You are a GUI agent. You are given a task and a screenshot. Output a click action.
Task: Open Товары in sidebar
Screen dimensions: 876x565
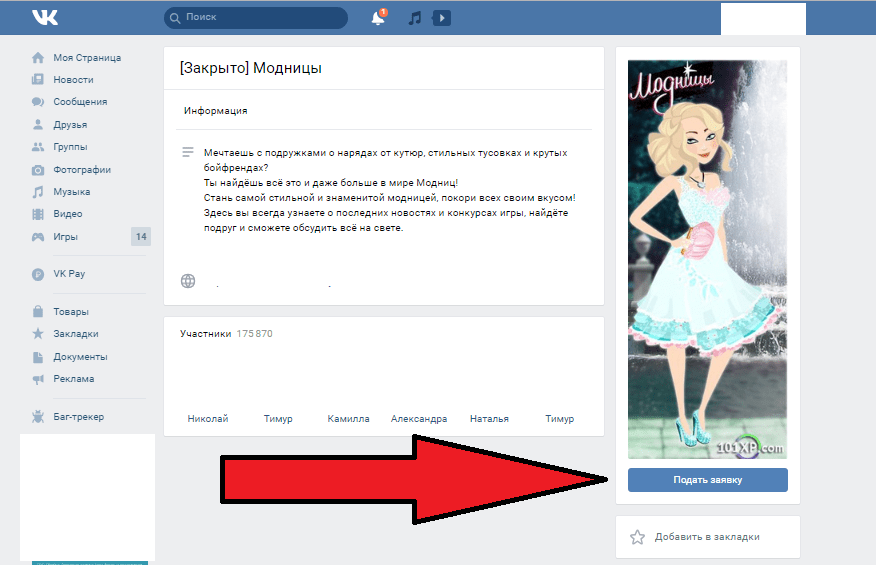(71, 312)
